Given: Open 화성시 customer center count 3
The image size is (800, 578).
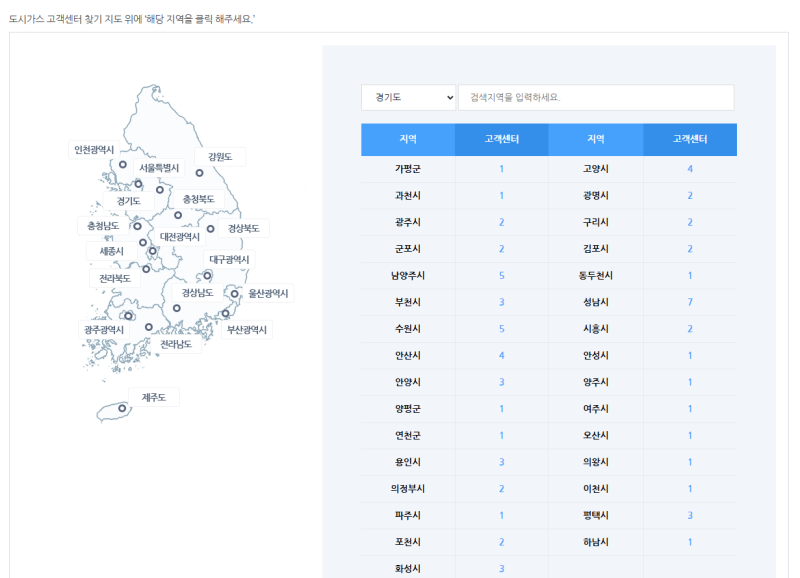Looking at the screenshot, I should 502,568.
